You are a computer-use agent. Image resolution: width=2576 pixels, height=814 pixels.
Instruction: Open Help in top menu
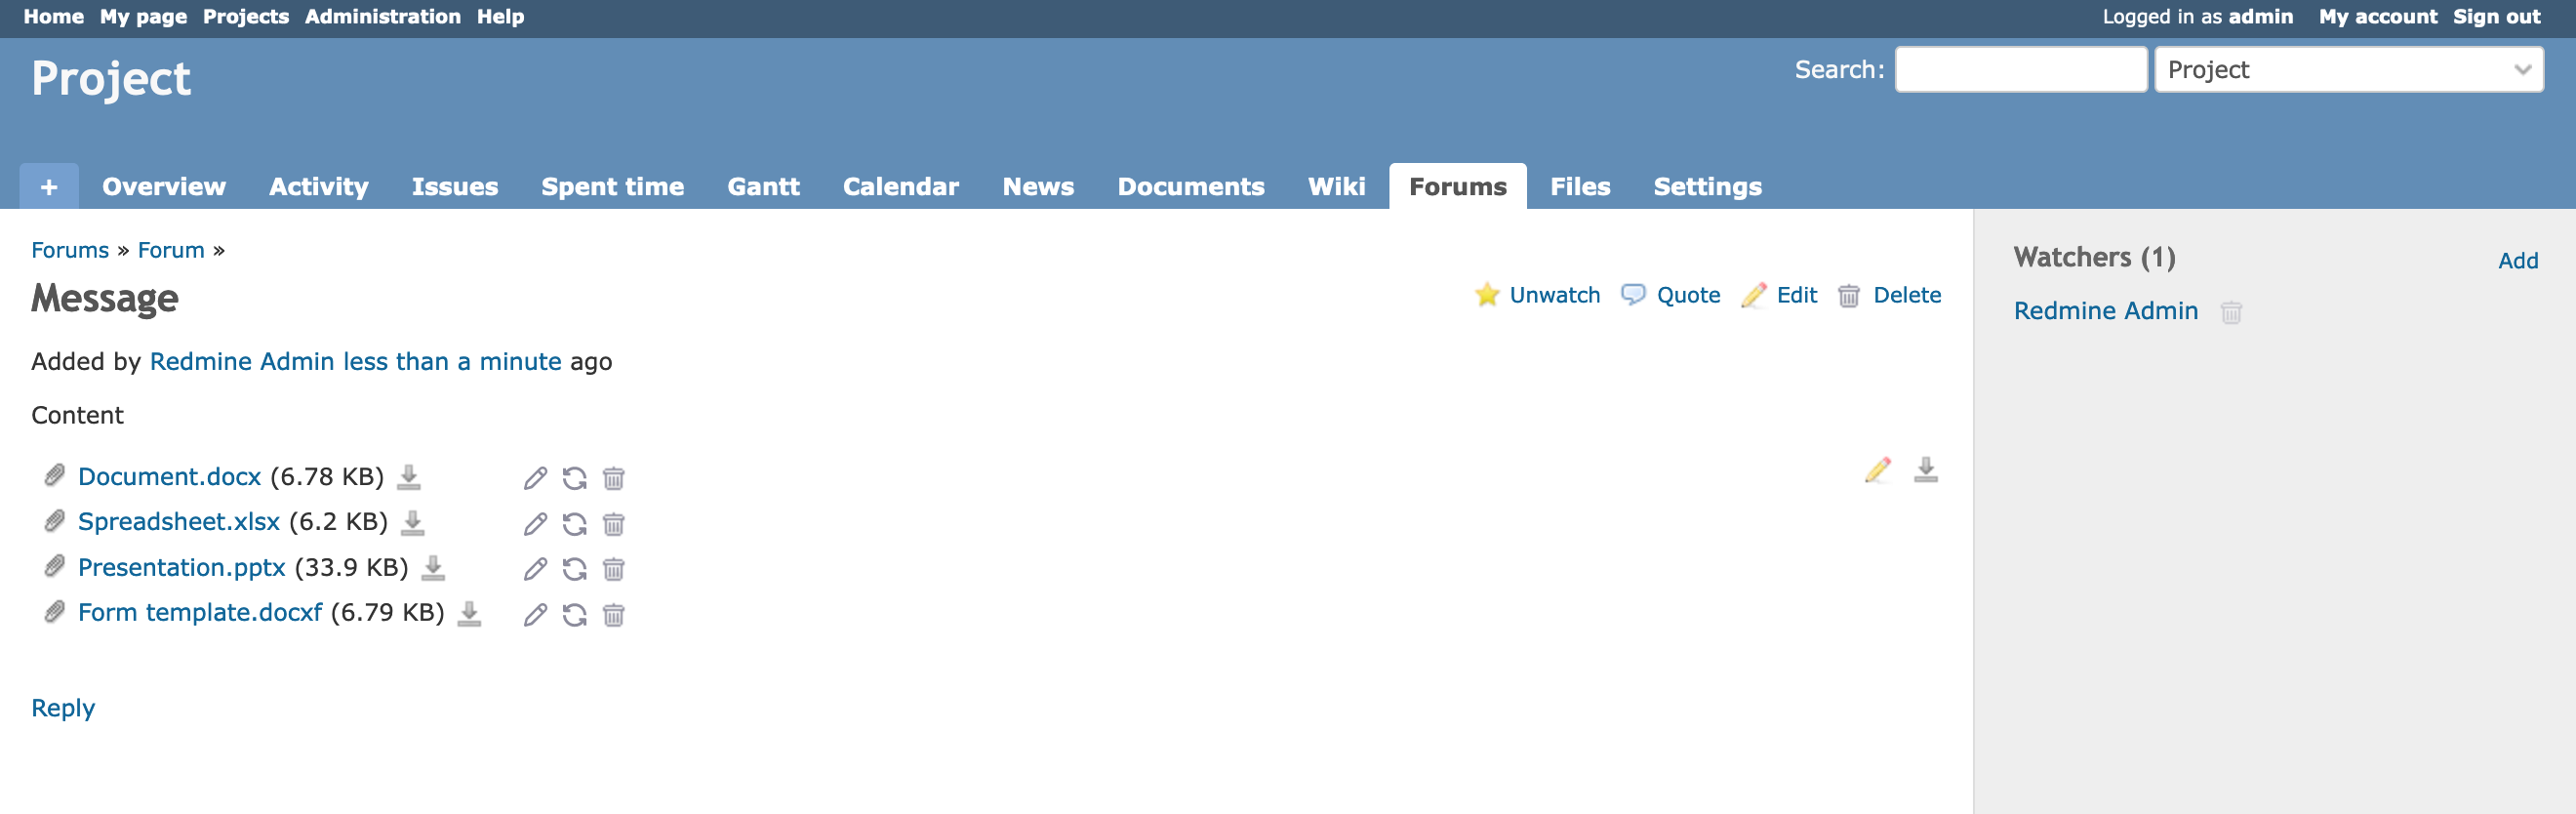pyautogui.click(x=500, y=17)
